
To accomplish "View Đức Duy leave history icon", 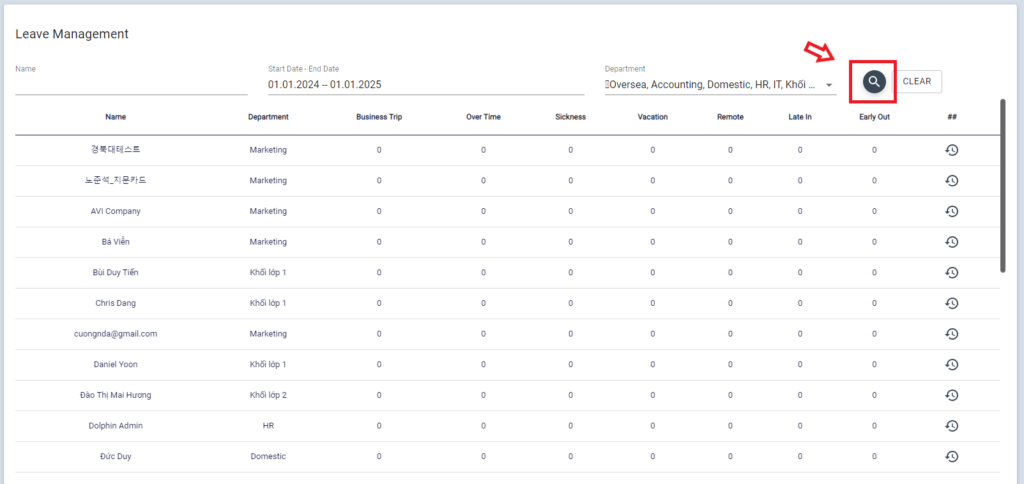I will (x=952, y=456).
